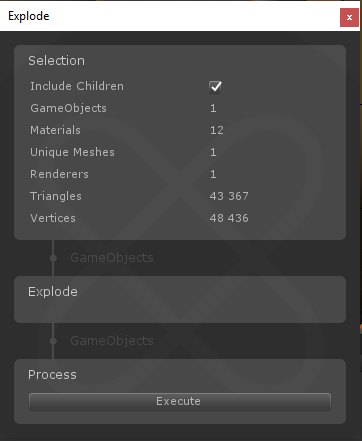362x441 pixels.
Task: Select the Triangles label
Action: coord(56,196)
